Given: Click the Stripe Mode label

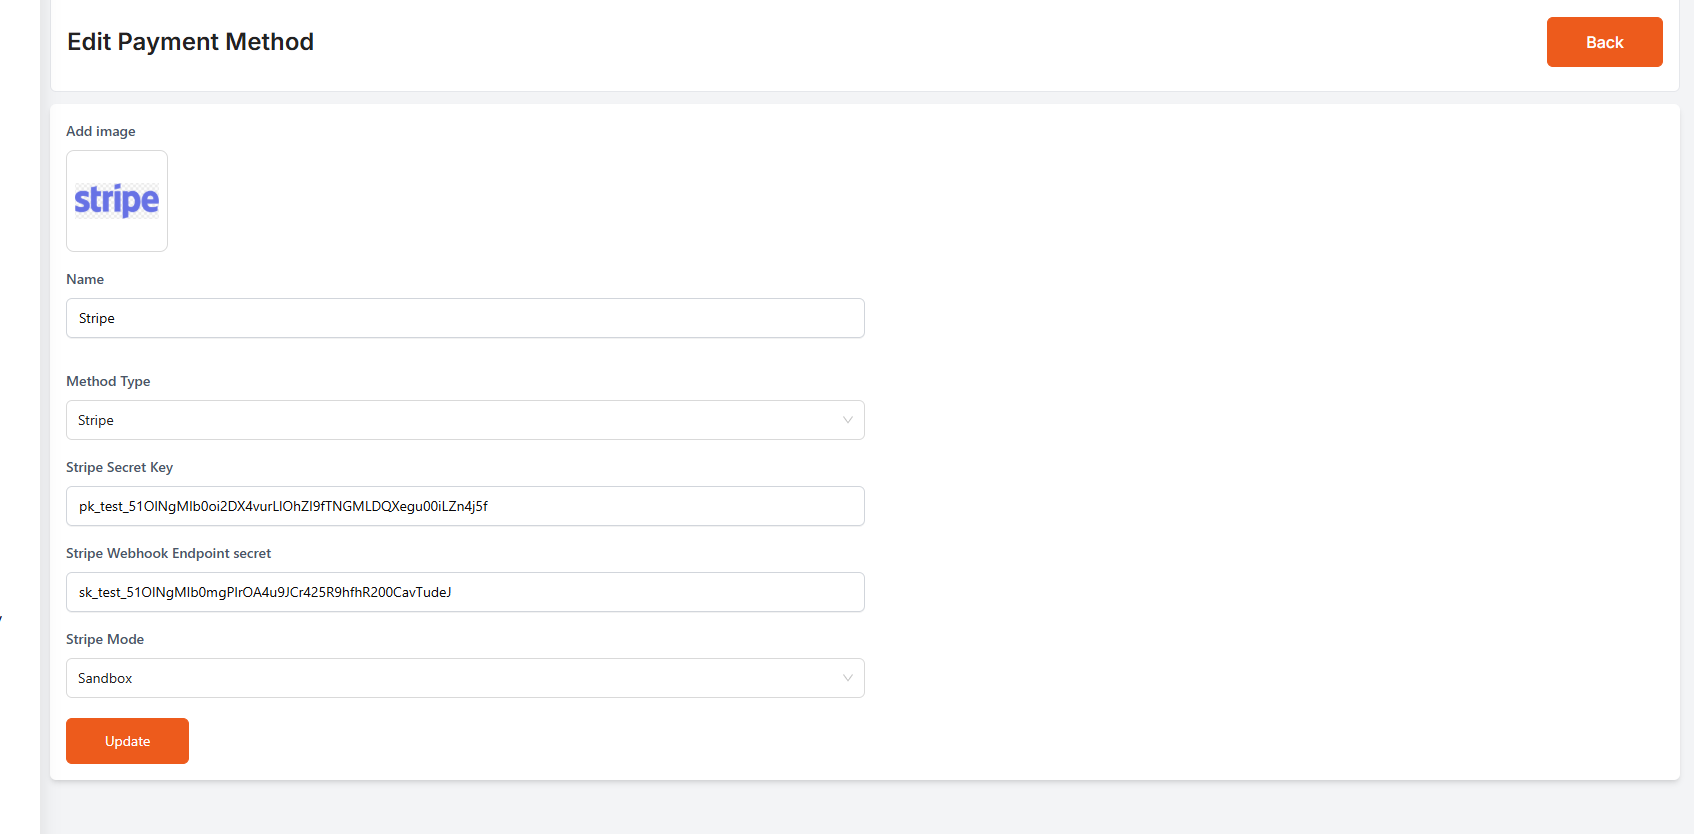Looking at the screenshot, I should click(x=105, y=639).
